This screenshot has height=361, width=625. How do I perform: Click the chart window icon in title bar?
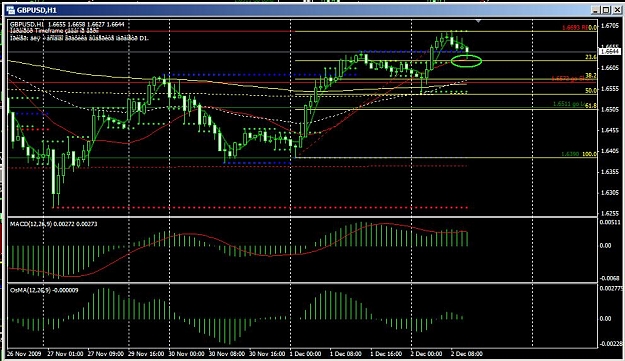pyautogui.click(x=11, y=10)
